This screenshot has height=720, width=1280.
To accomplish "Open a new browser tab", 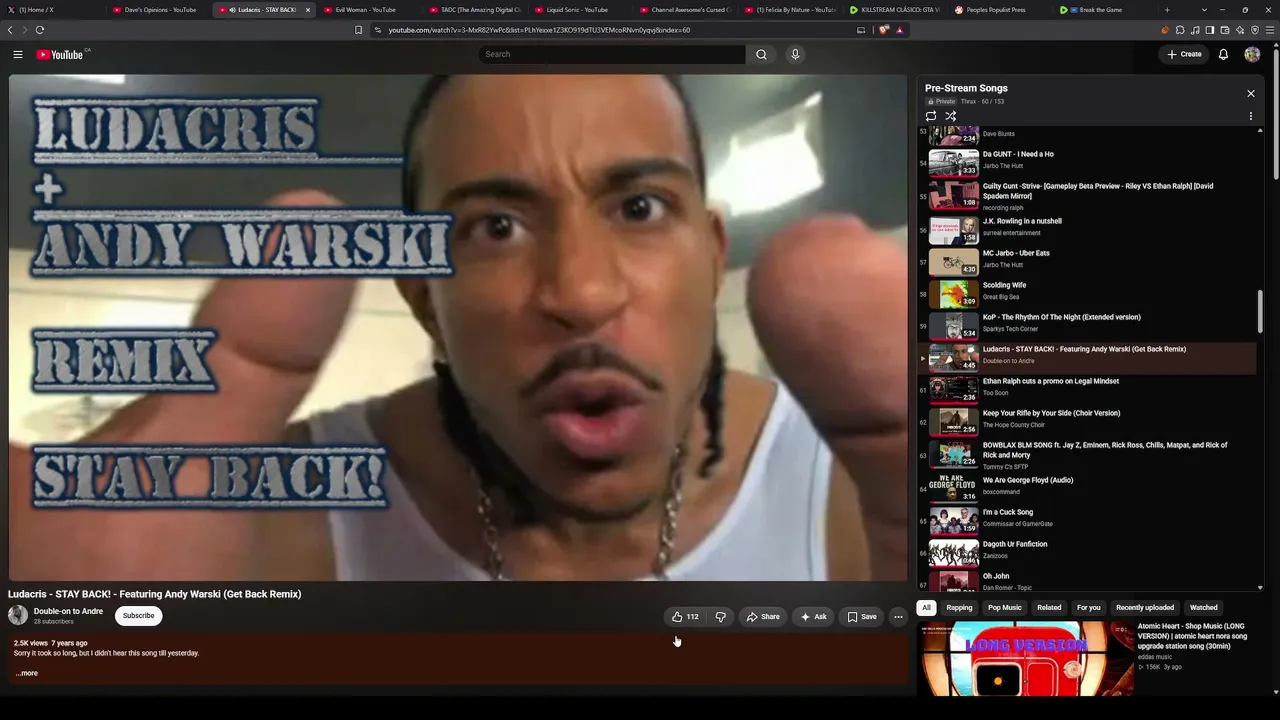I will tap(1167, 10).
